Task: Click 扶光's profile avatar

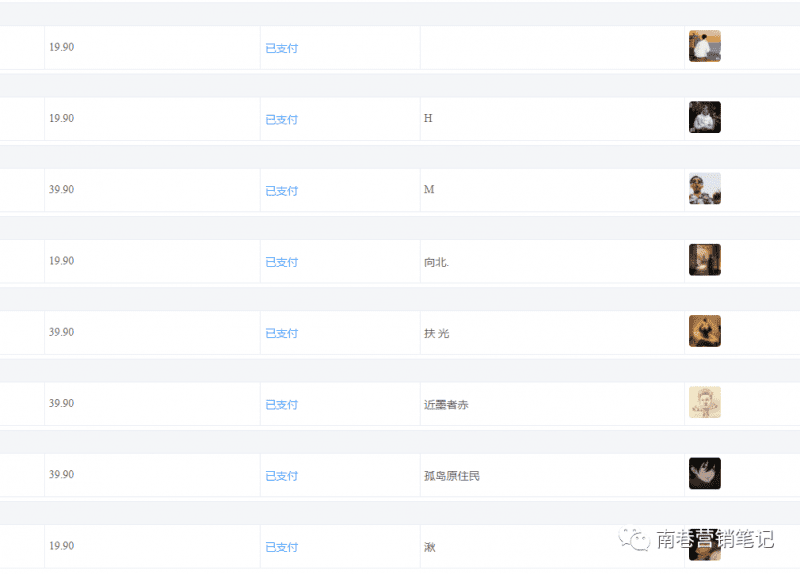Action: click(704, 331)
